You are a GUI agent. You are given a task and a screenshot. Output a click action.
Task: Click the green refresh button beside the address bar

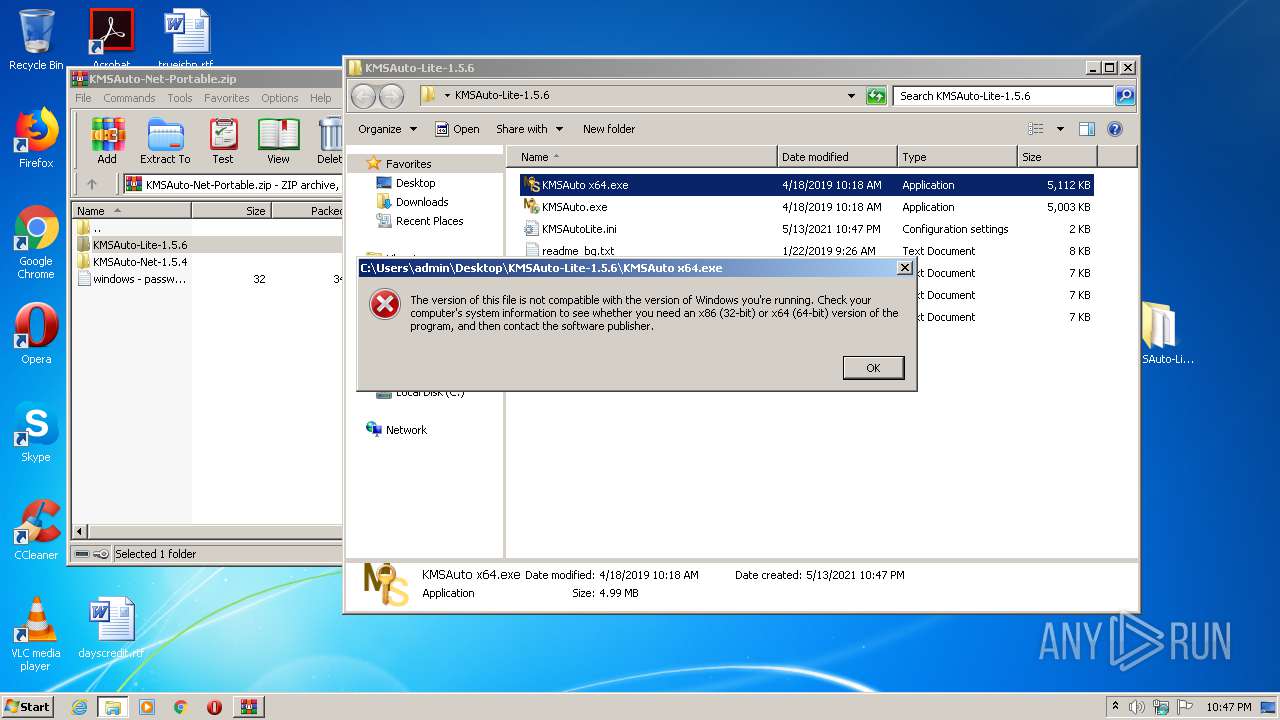[876, 96]
